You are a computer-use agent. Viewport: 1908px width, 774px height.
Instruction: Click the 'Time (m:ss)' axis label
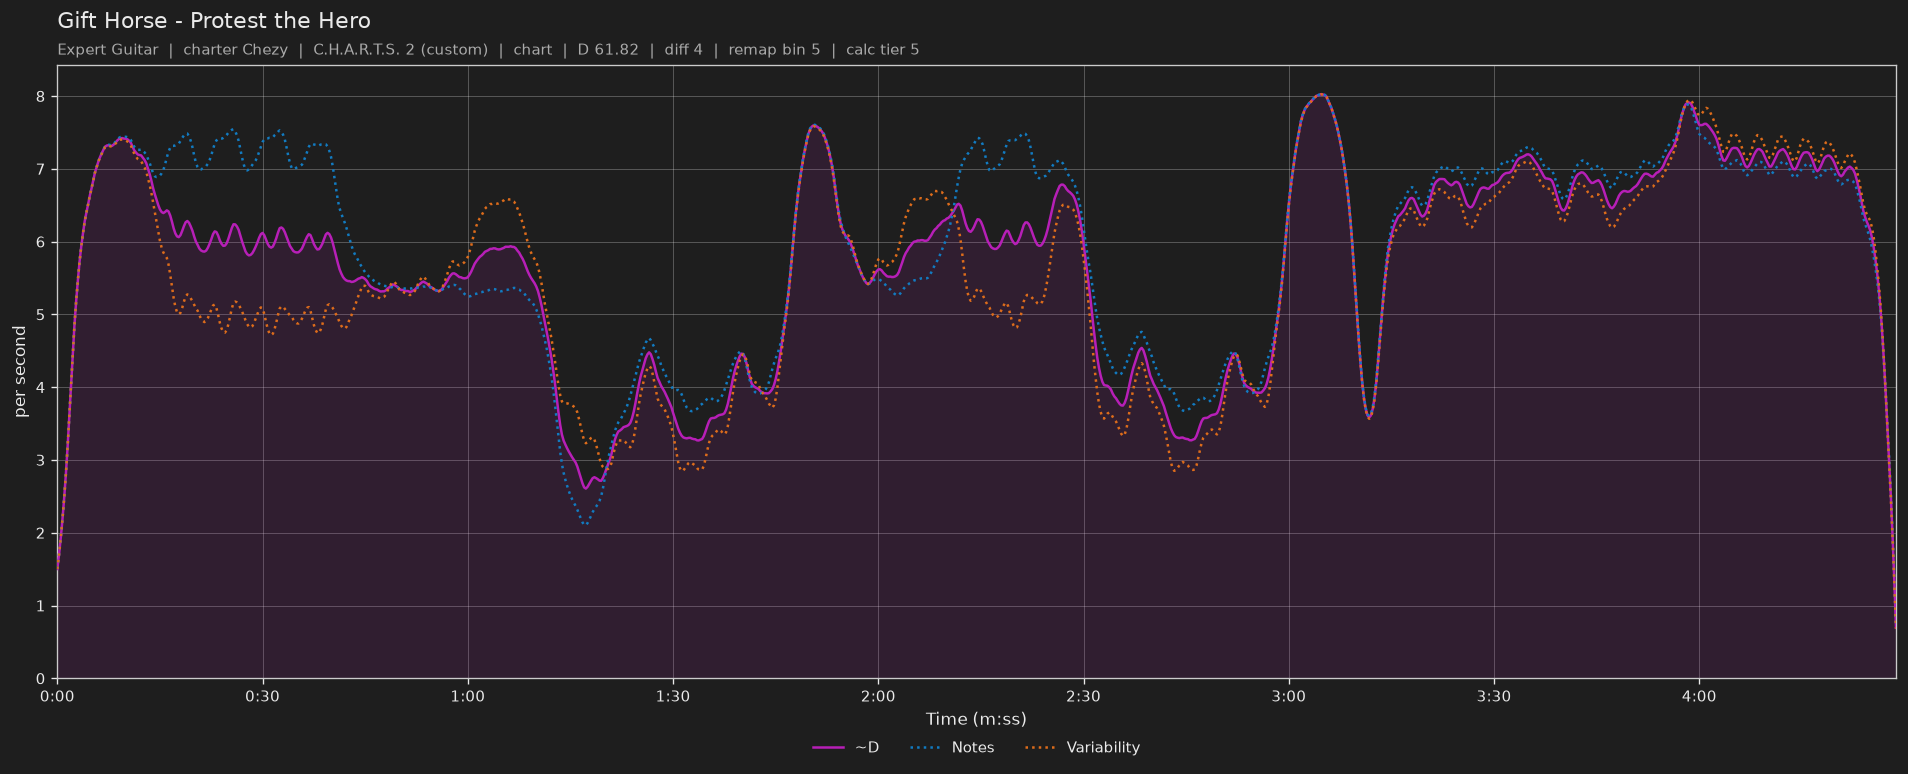pos(976,719)
